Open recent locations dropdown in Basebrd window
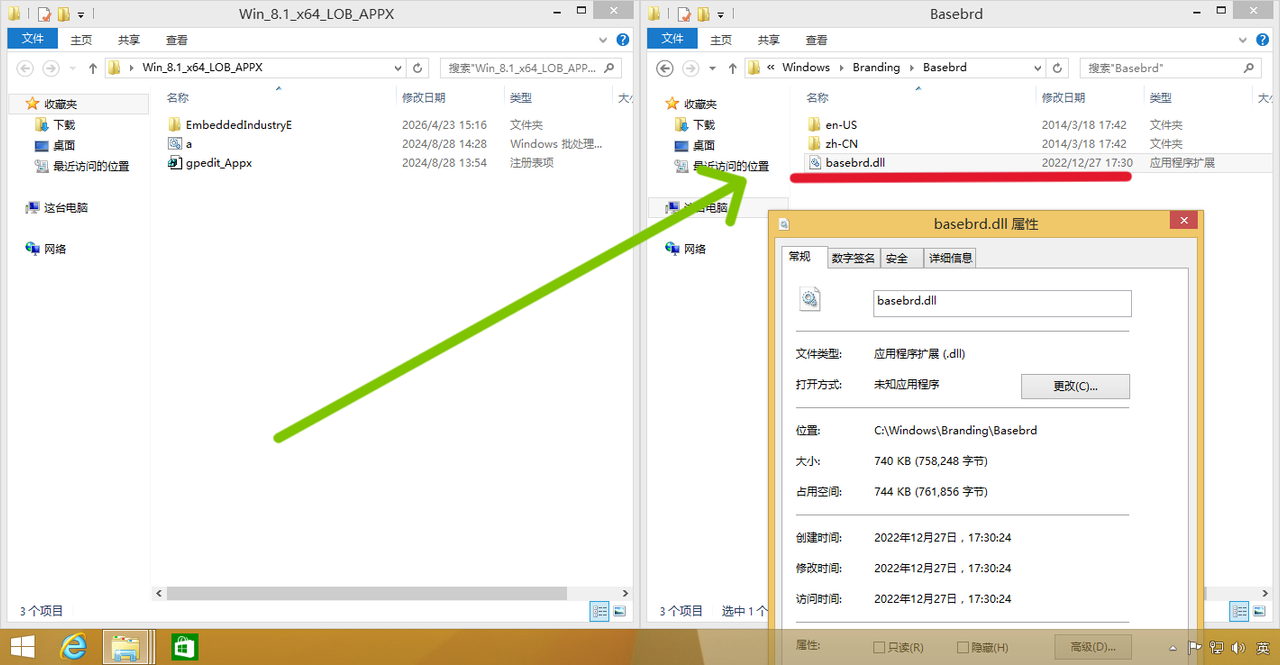The image size is (1280, 665). click(714, 68)
